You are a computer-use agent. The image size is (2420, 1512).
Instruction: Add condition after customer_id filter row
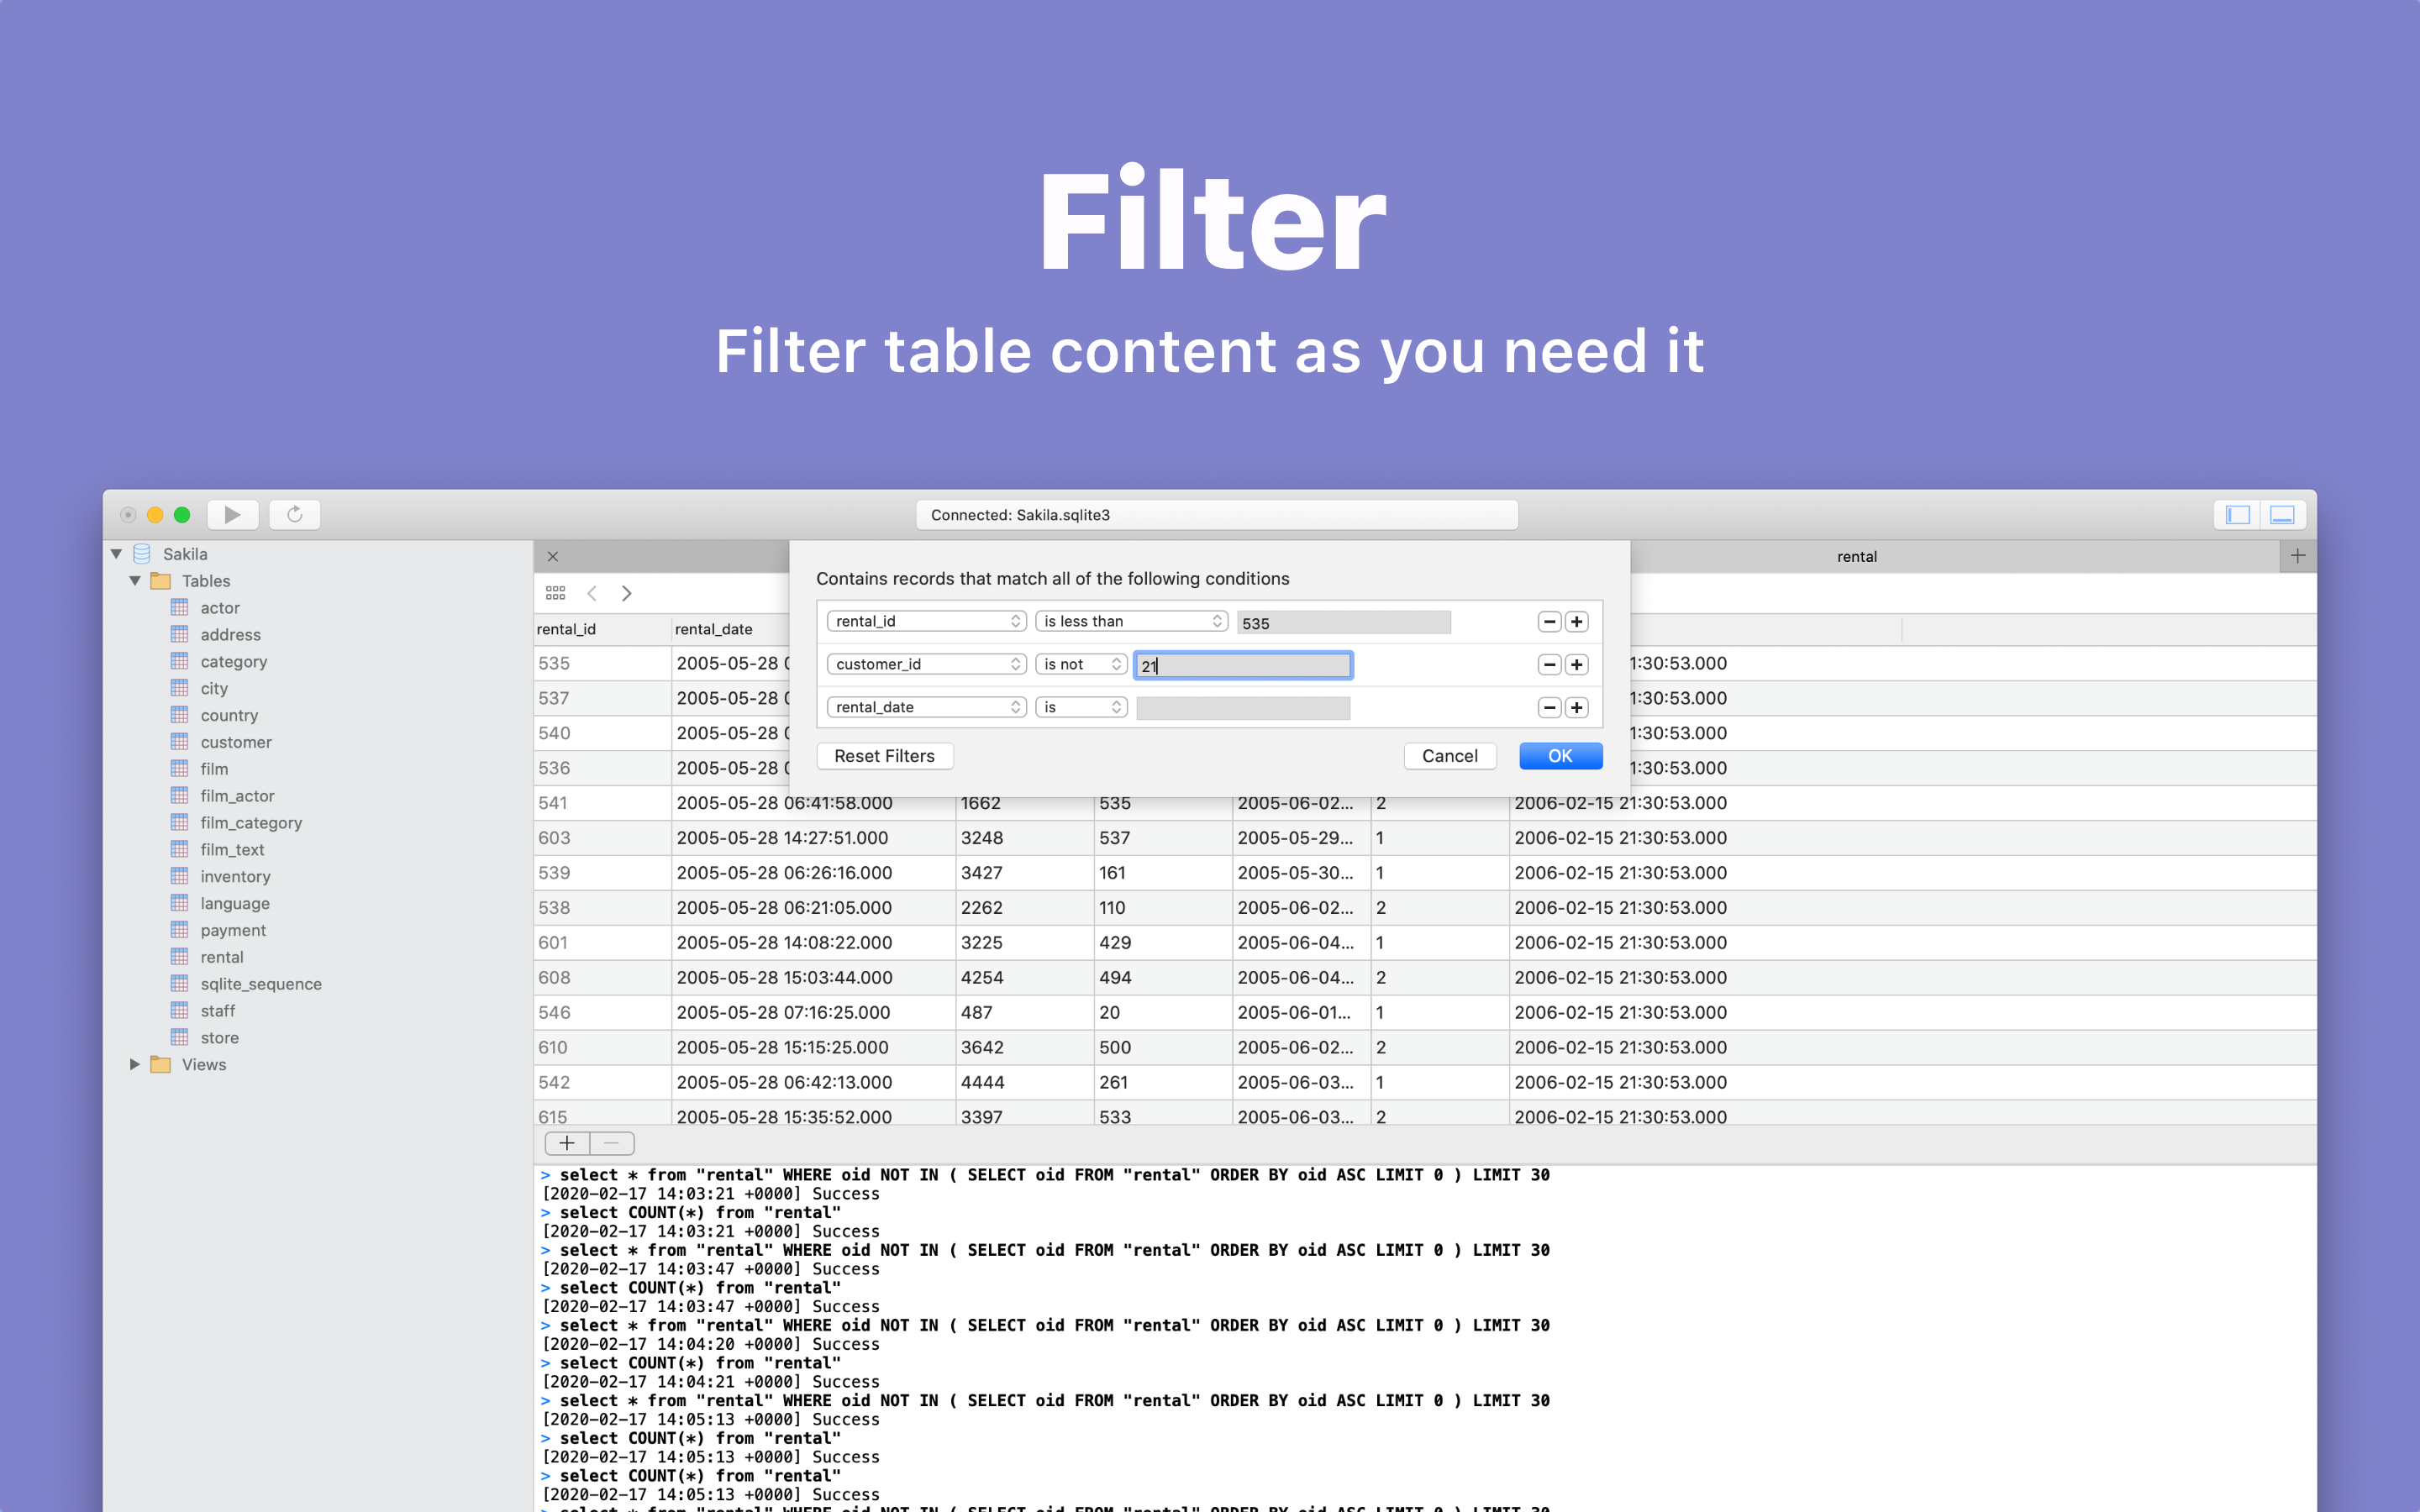tap(1577, 665)
